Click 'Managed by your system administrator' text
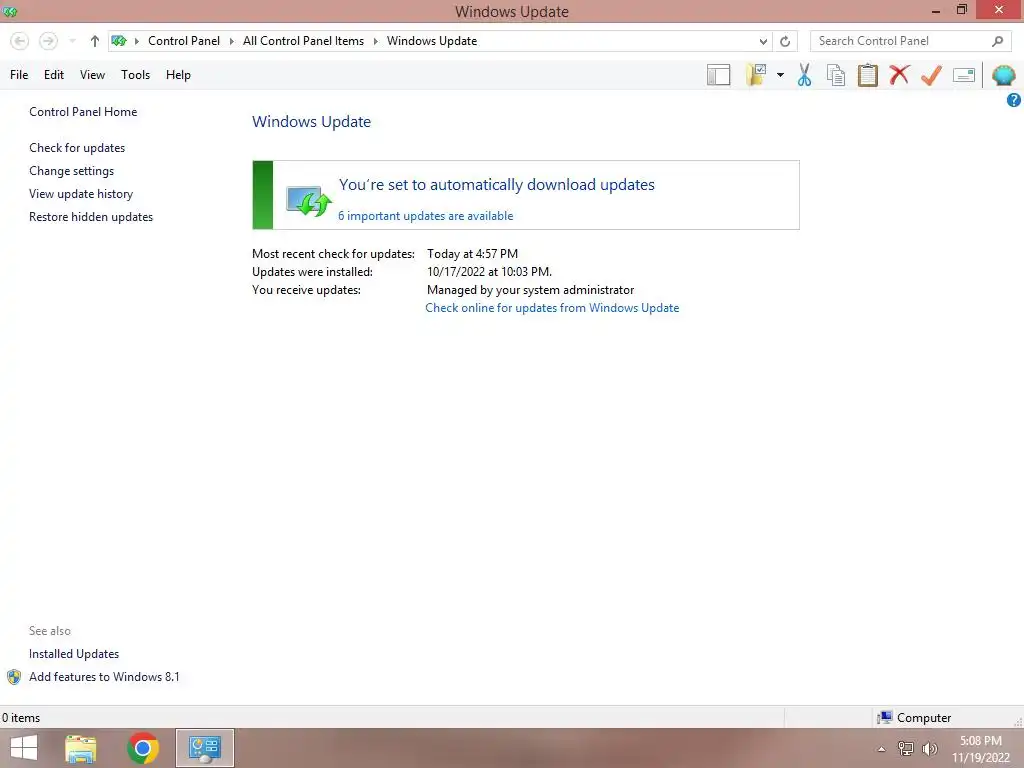Screen dimensions: 1024x768 pos(530,290)
